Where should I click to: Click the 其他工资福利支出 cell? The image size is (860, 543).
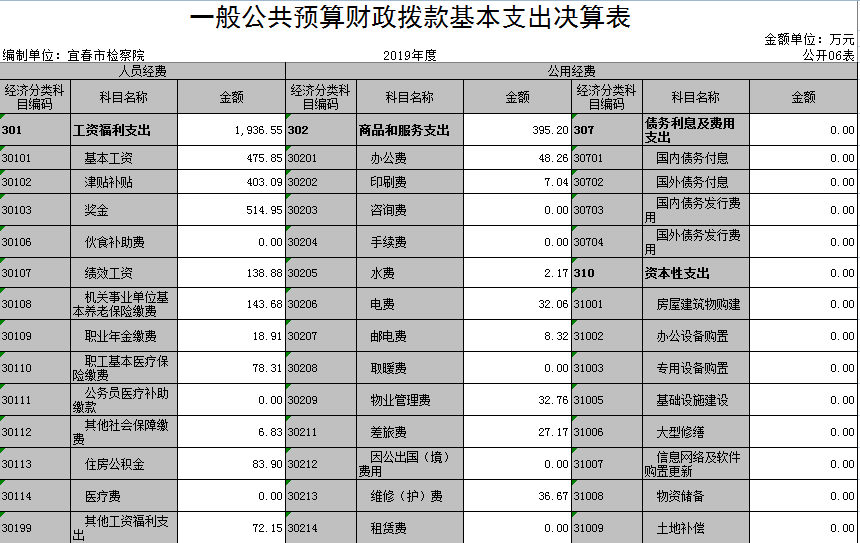click(x=124, y=528)
